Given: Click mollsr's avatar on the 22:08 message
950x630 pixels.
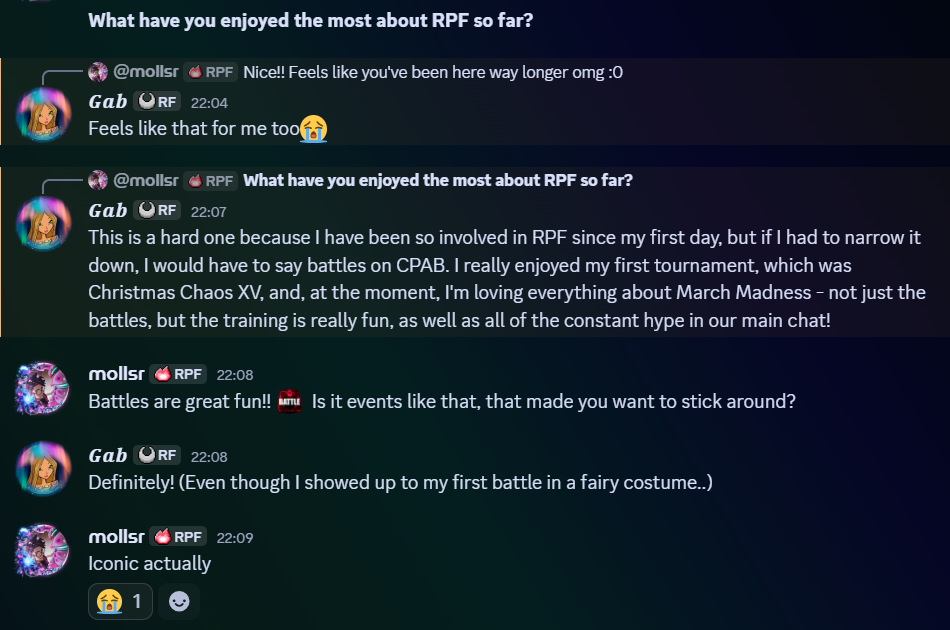Looking at the screenshot, I should [x=43, y=387].
